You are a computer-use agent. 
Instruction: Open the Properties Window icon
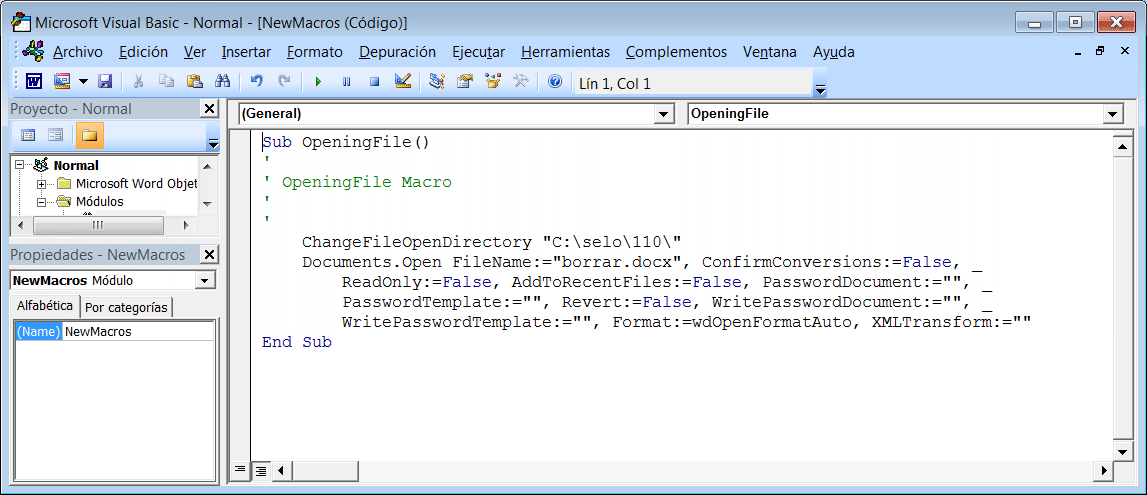pos(464,82)
